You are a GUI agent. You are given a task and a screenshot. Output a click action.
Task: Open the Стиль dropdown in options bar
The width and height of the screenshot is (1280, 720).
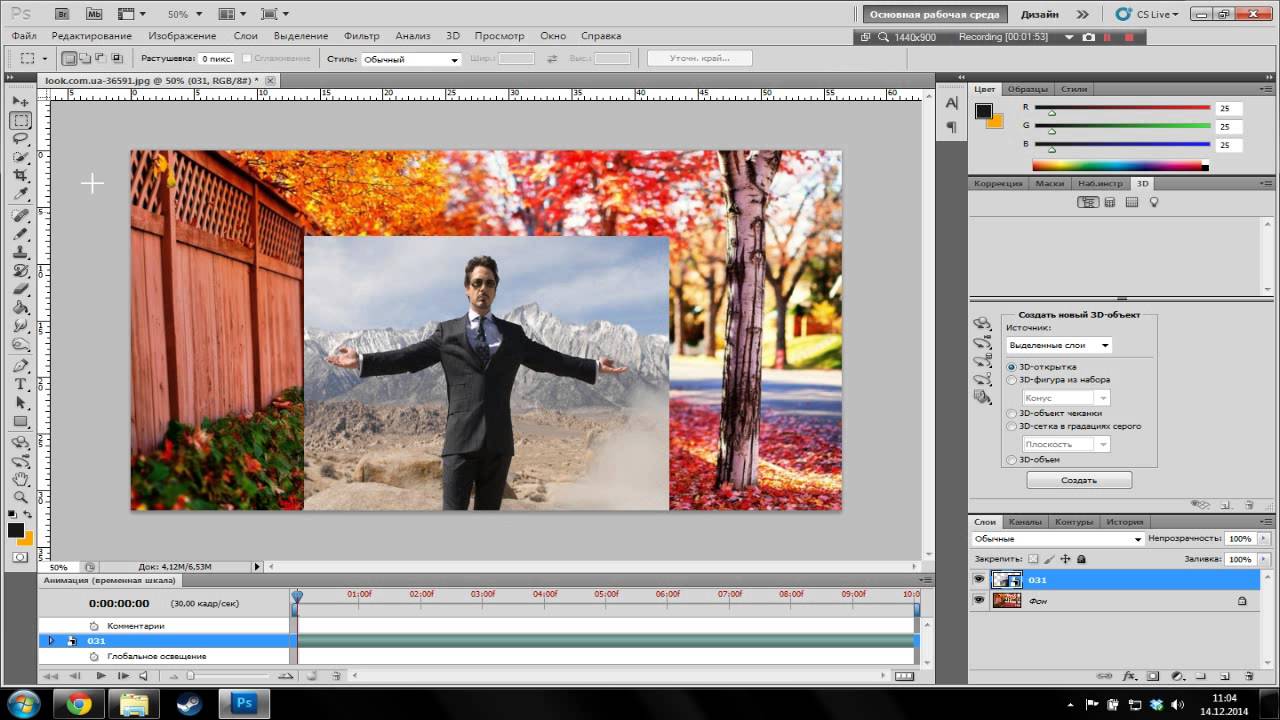pyautogui.click(x=411, y=59)
